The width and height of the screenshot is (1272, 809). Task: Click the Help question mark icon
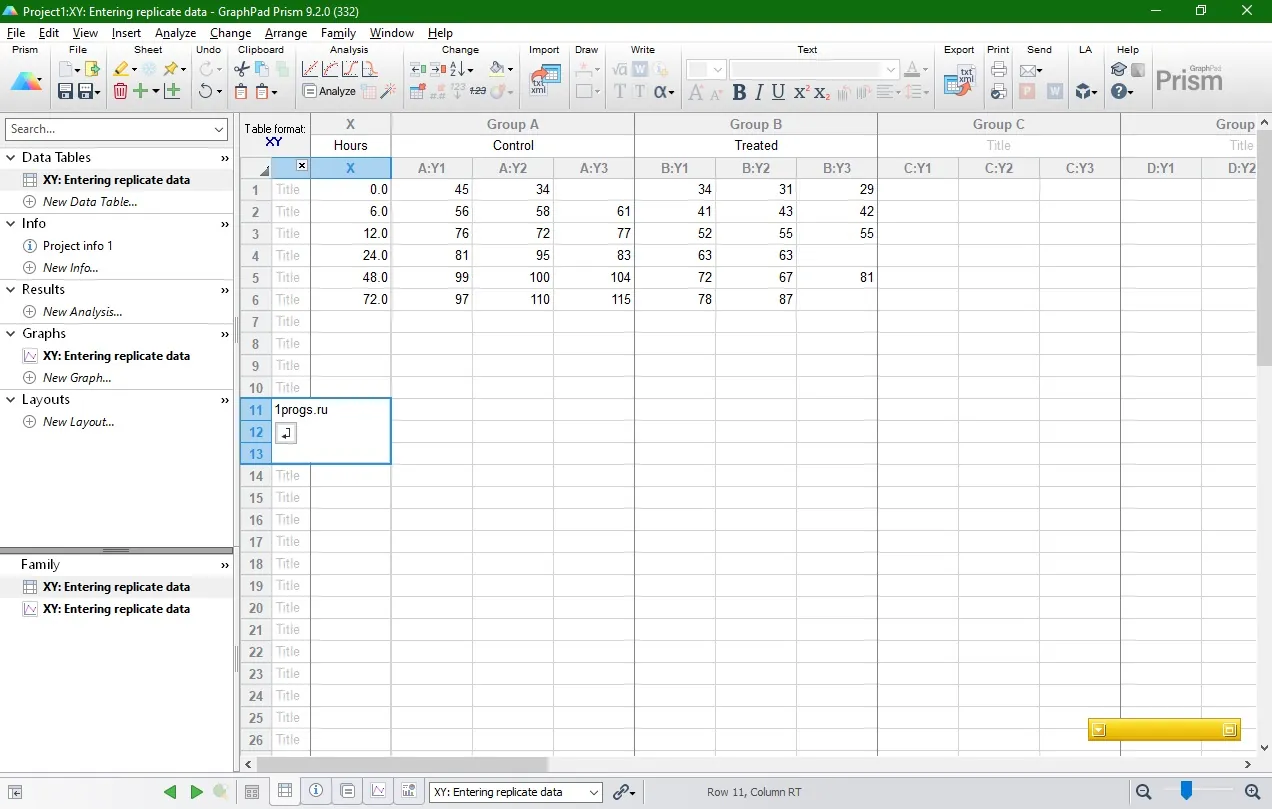[x=1120, y=91]
